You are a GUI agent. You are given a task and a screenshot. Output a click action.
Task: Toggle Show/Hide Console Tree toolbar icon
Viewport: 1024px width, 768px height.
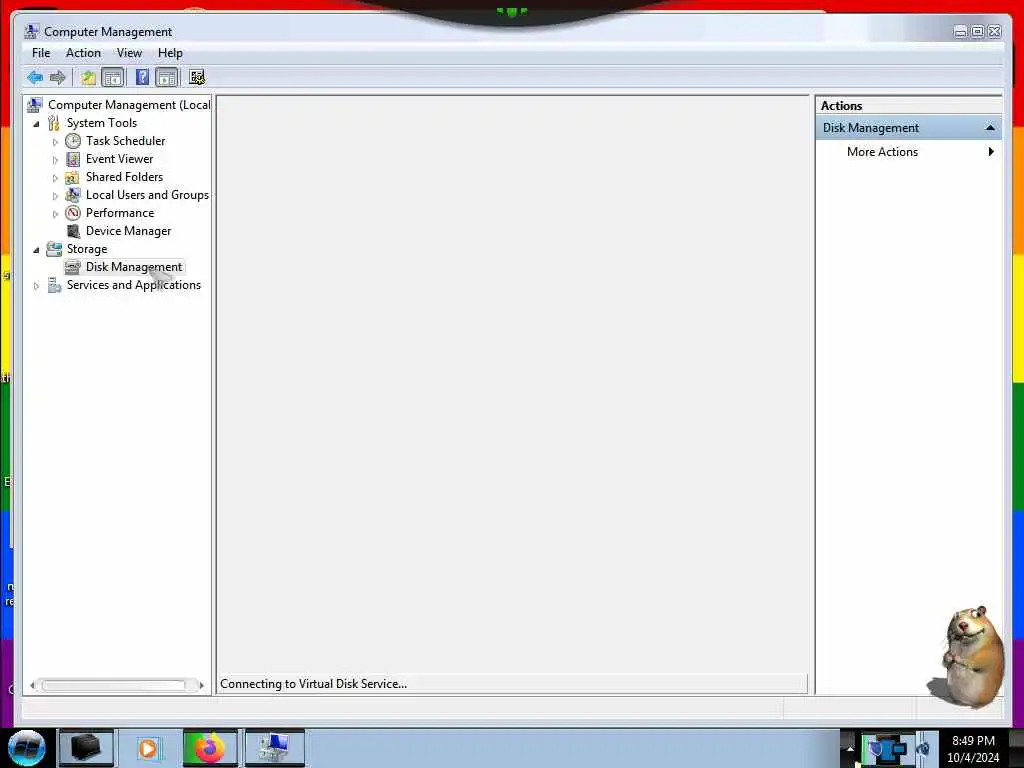(x=113, y=78)
